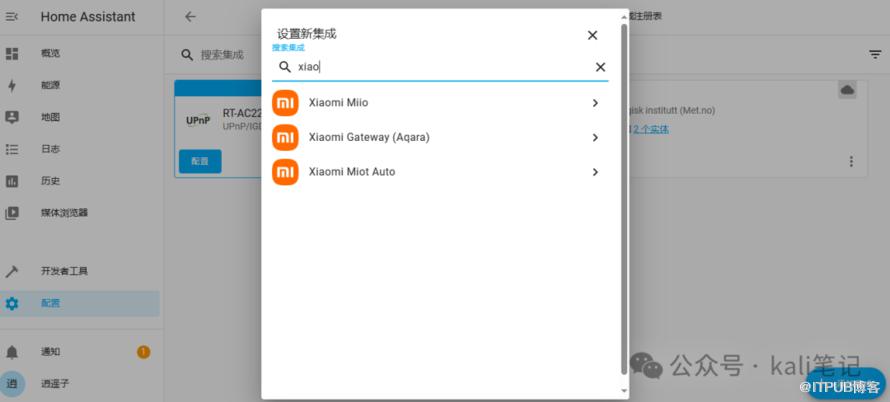Select the 概览 sidebar item
Screen dimensions: 890x402
pos(79,53)
